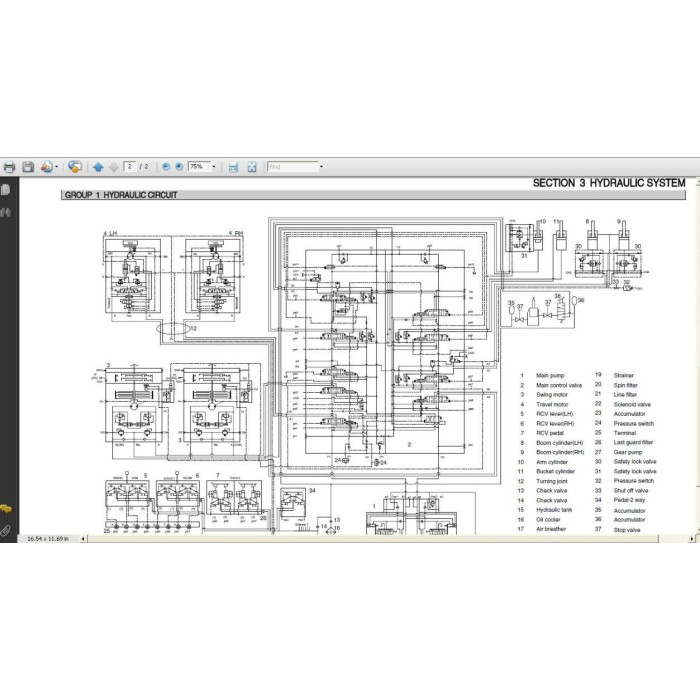Click the 'GROUP 1 HYDRAULIC CIRCUIT' heading
This screenshot has width=700, height=700.
[121, 195]
